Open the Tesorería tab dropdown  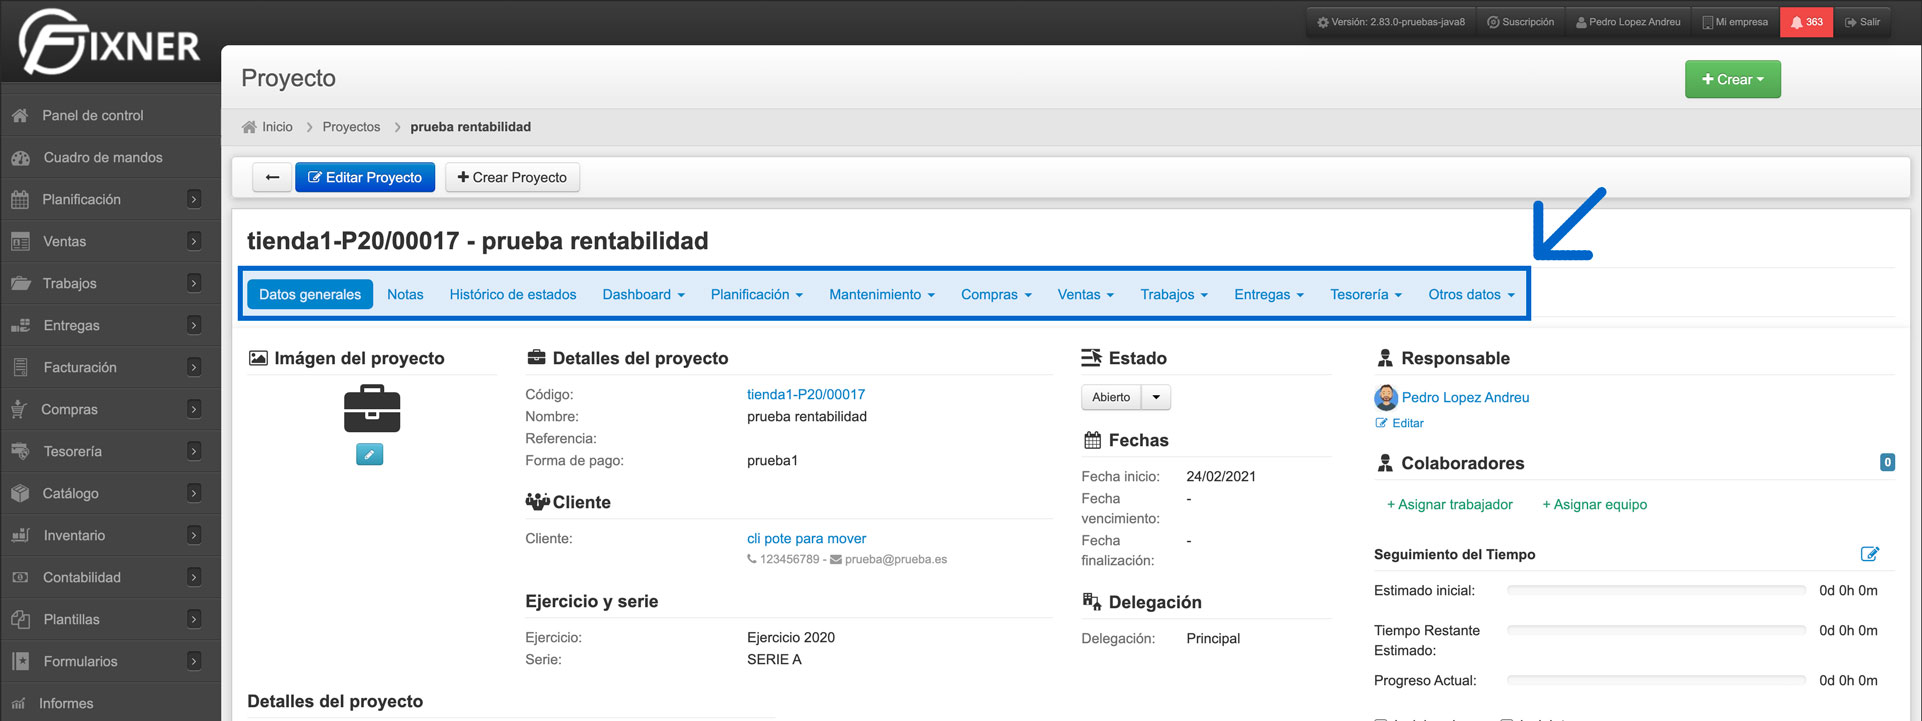[1366, 295]
